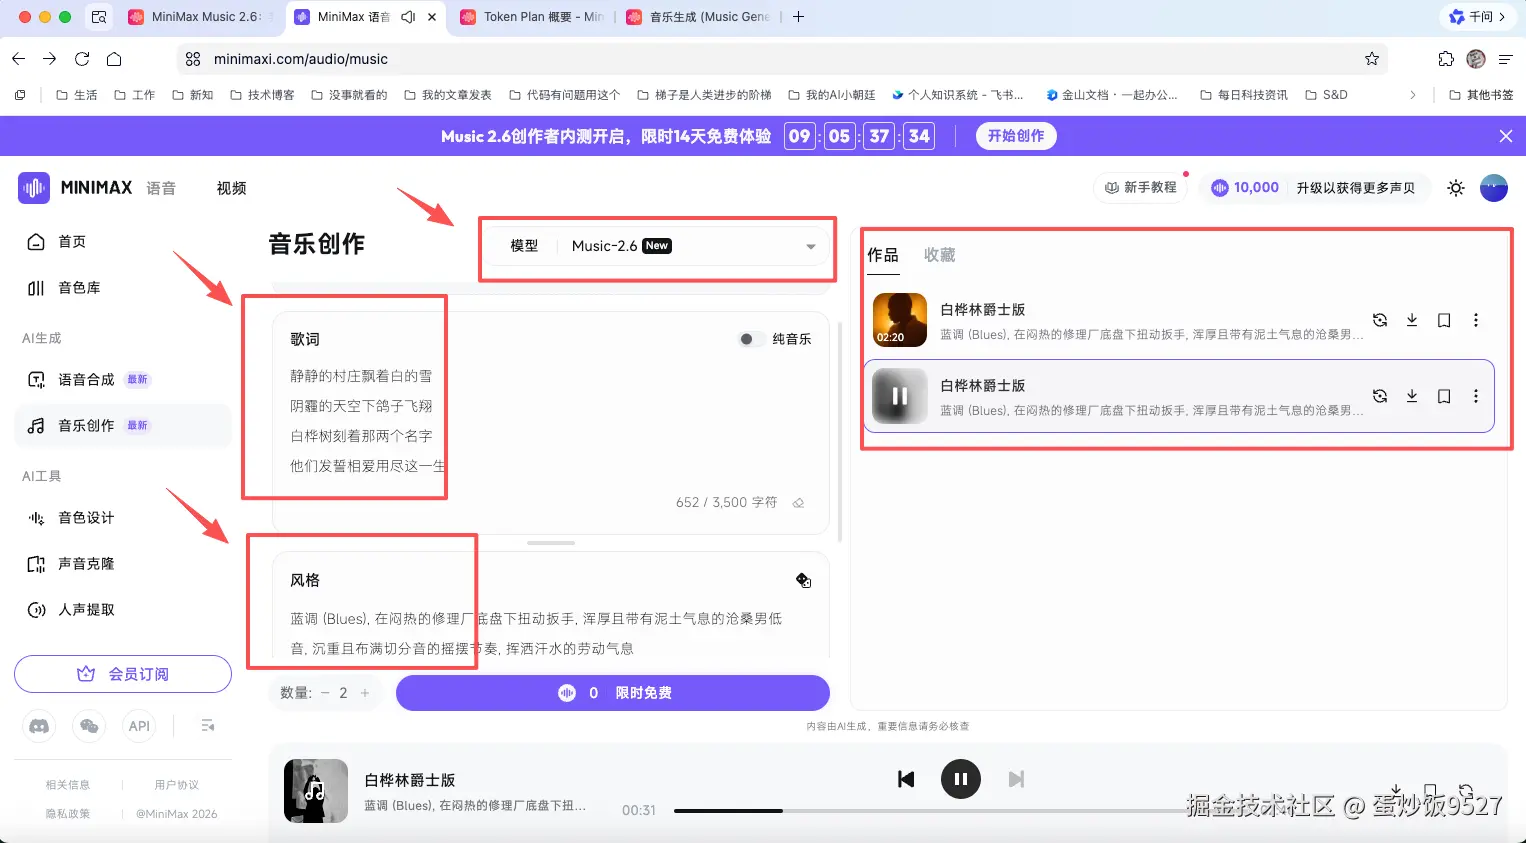Regenerate the first 白桦林爵士版 track
This screenshot has width=1526, height=843.
click(1380, 320)
